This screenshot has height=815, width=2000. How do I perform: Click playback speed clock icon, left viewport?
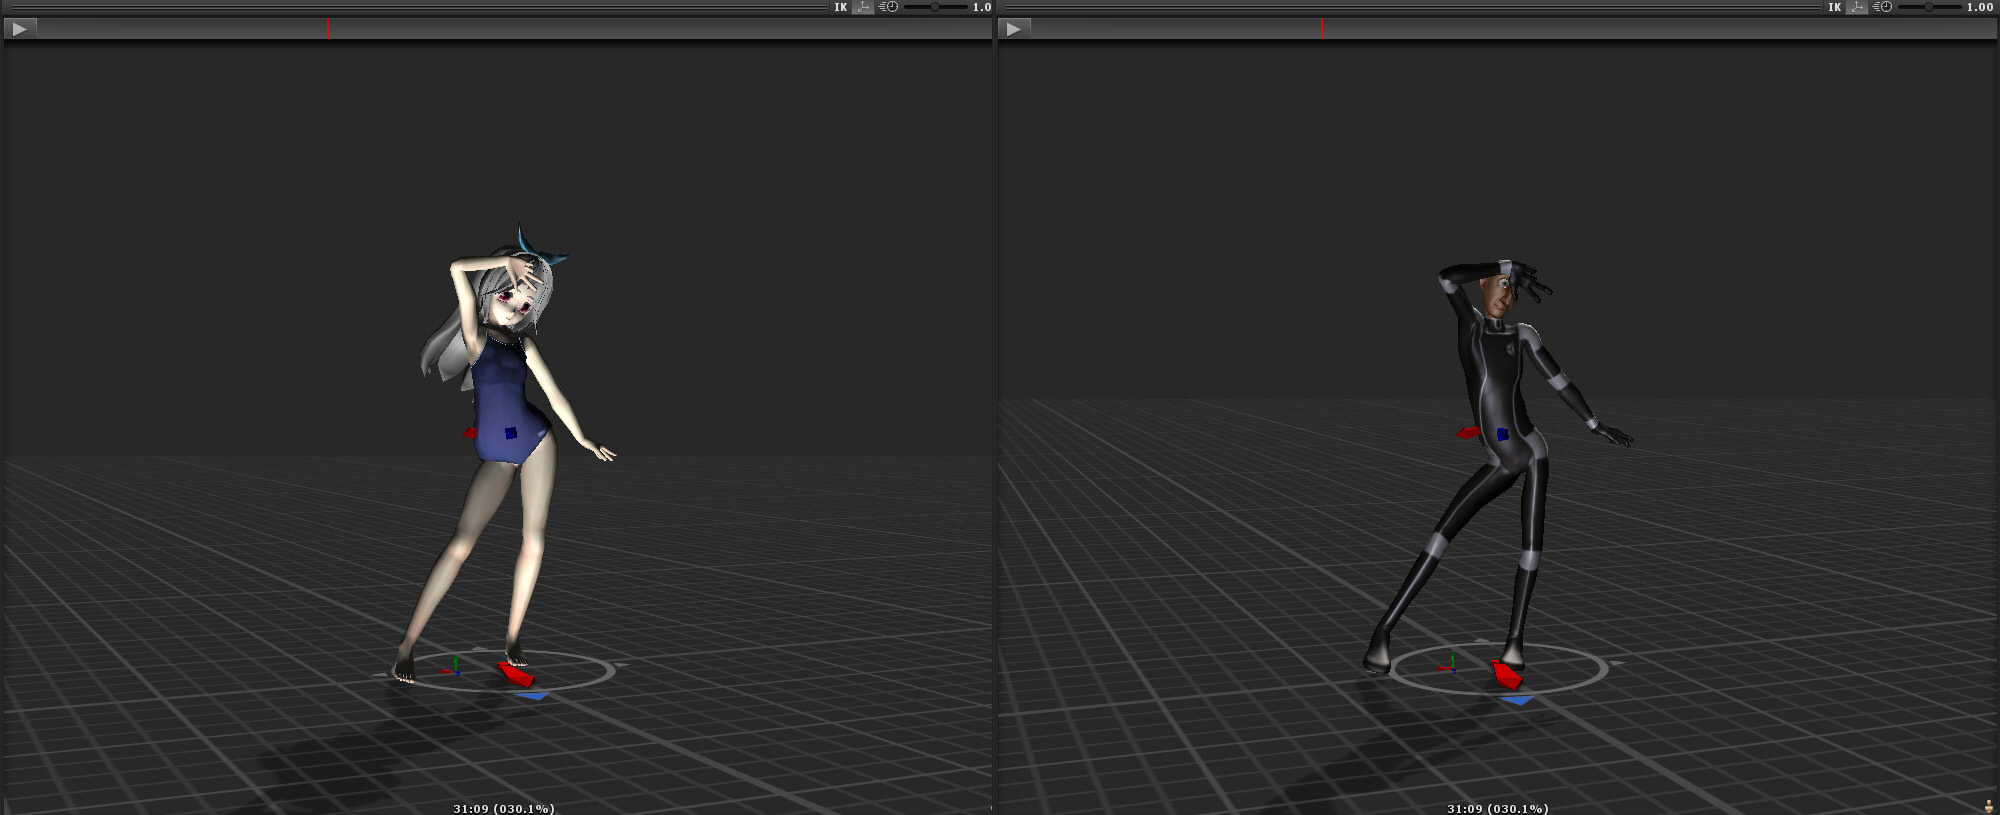[888, 7]
